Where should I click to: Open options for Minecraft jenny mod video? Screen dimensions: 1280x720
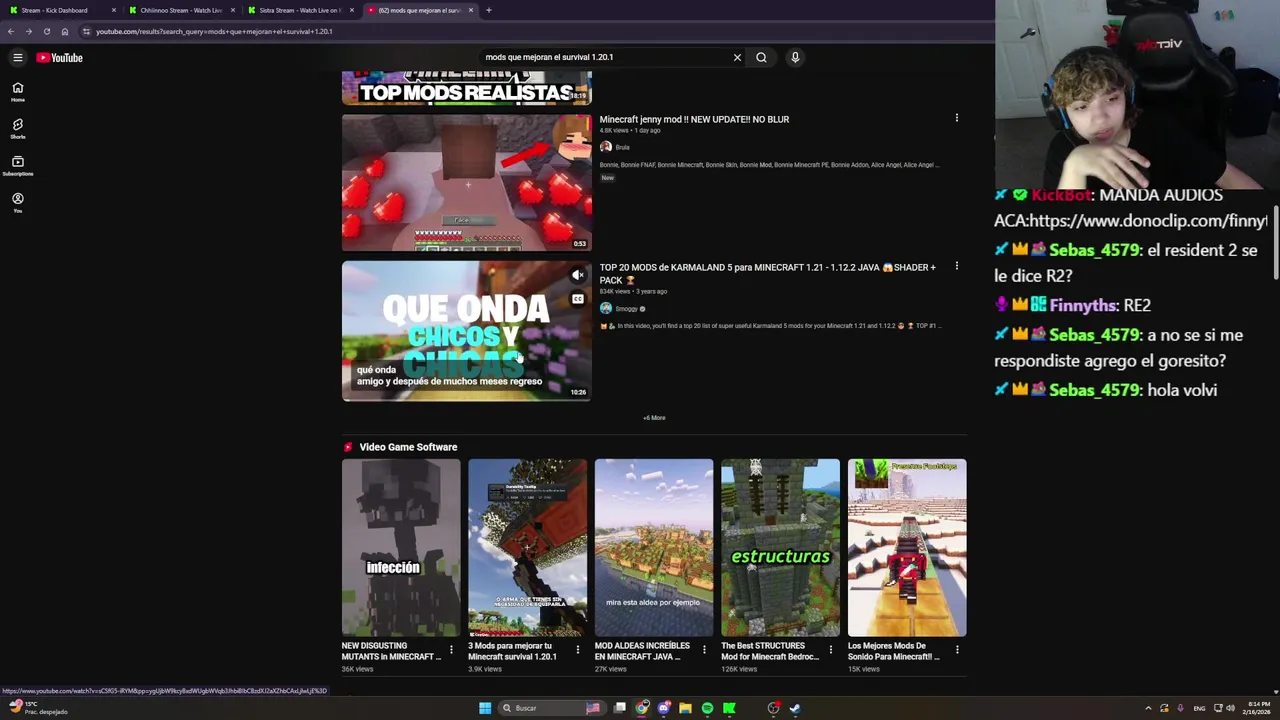956,118
